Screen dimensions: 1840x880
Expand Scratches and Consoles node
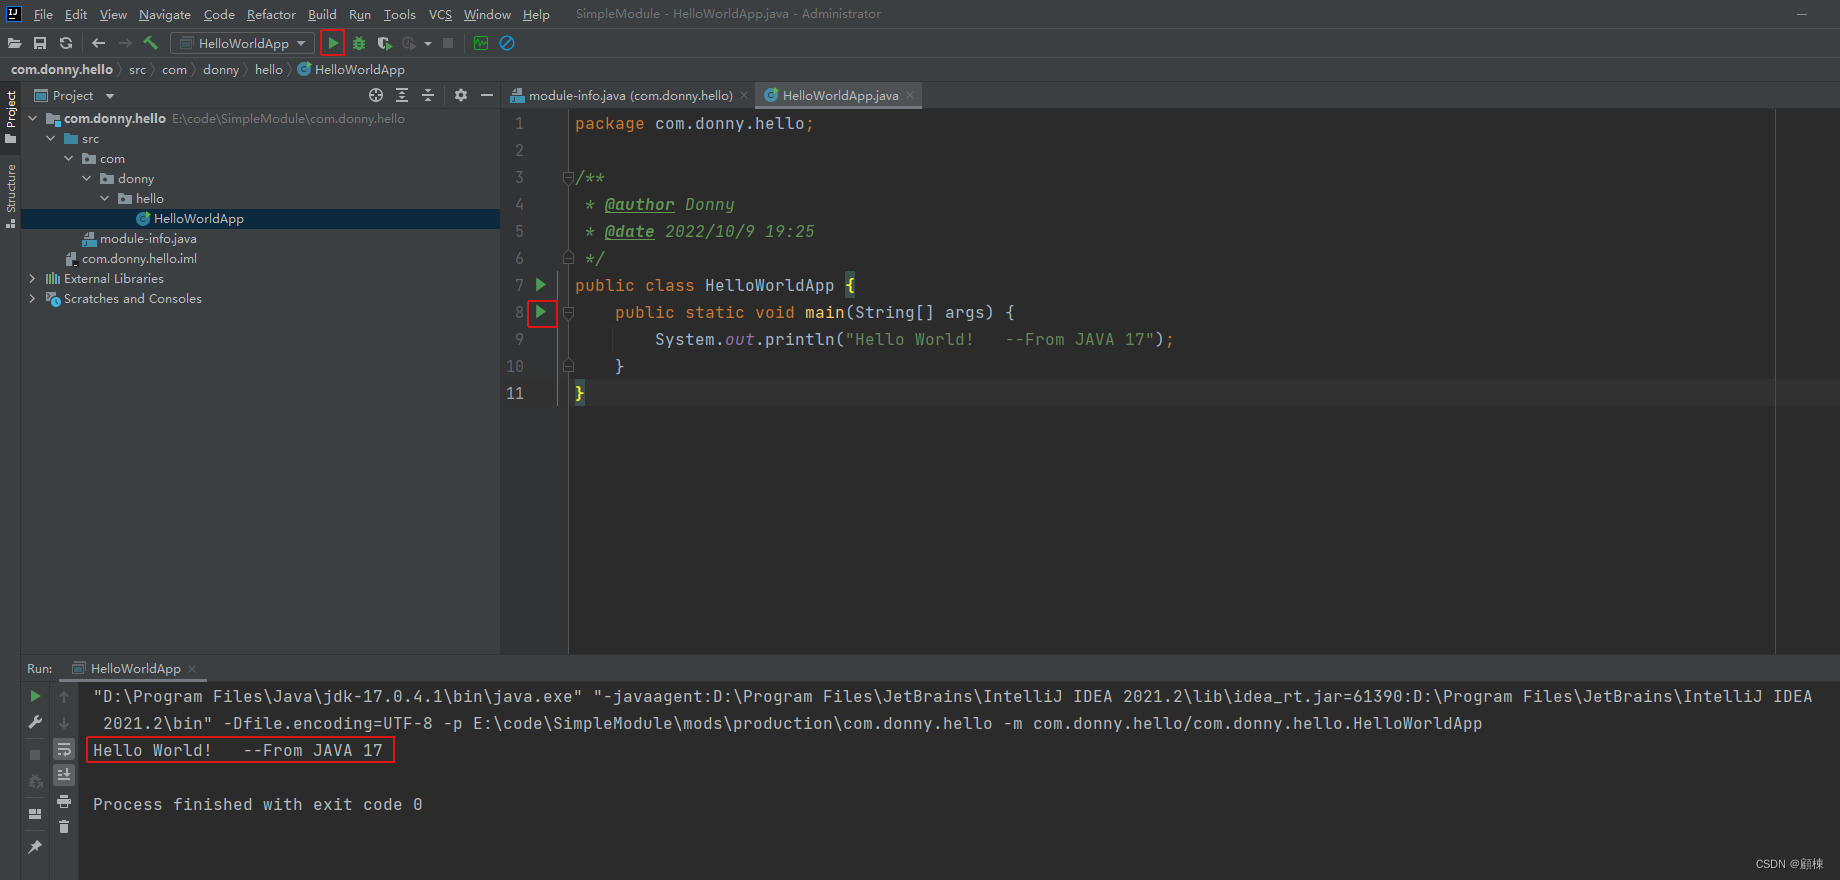pyautogui.click(x=33, y=298)
